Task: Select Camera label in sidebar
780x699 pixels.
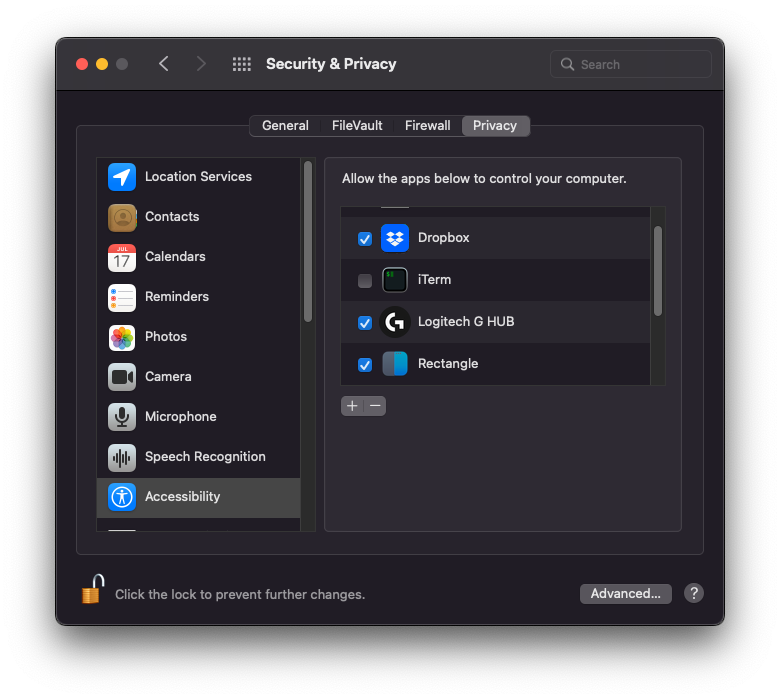Action: pos(168,377)
